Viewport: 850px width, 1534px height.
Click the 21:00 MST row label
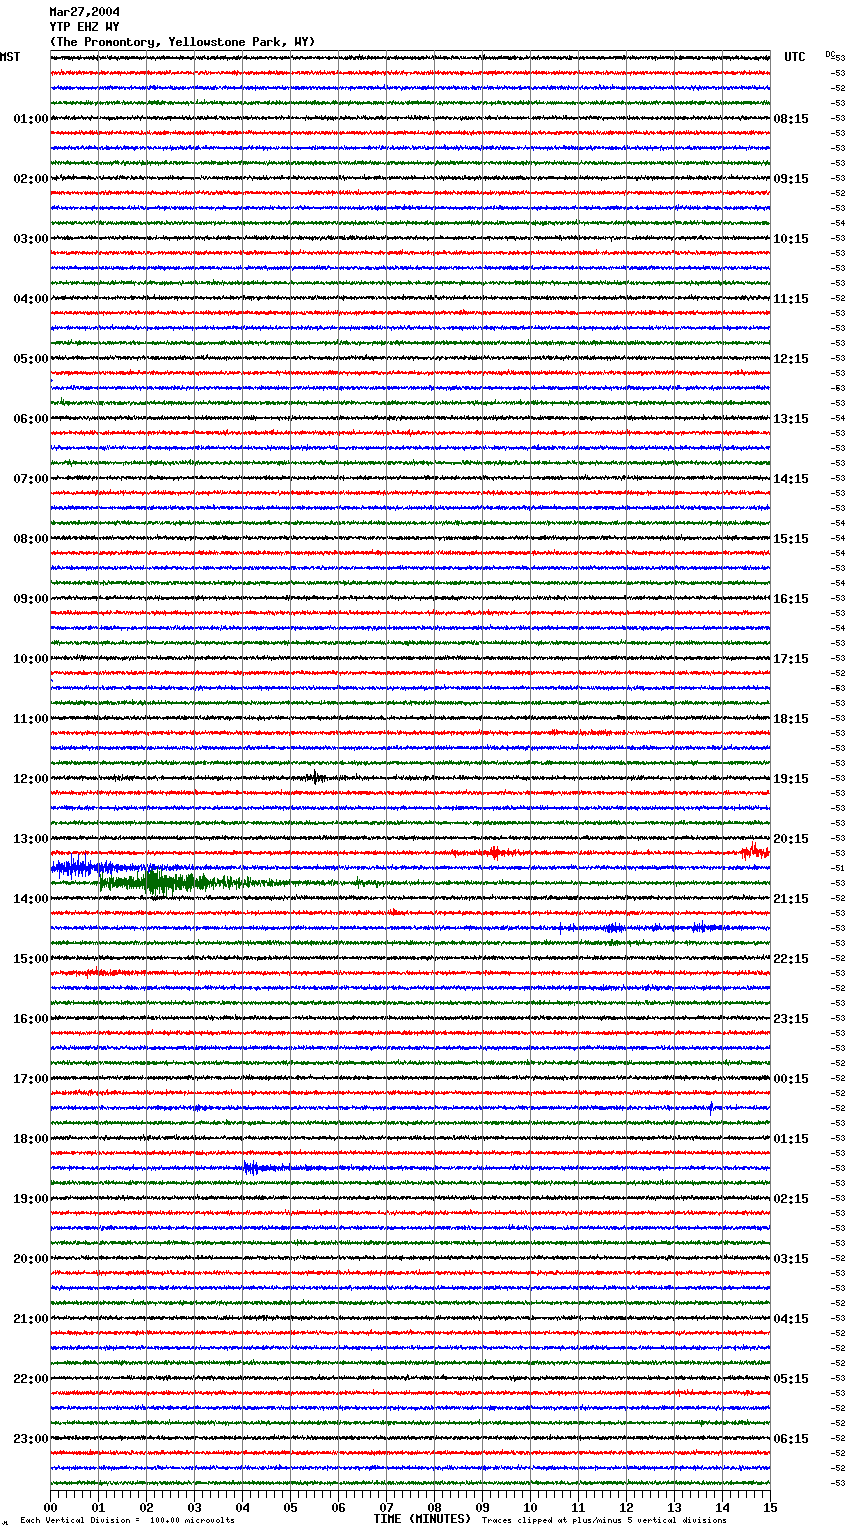[30, 1319]
